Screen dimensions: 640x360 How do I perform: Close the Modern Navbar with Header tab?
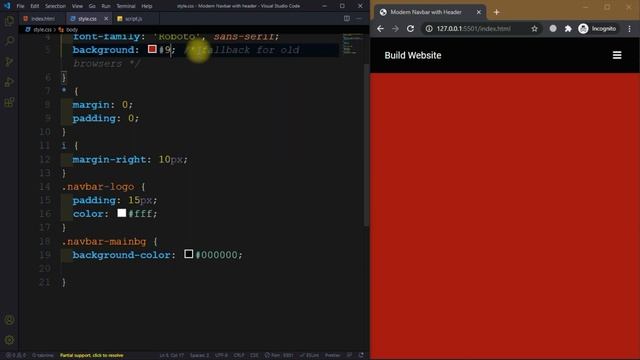[x=479, y=12]
